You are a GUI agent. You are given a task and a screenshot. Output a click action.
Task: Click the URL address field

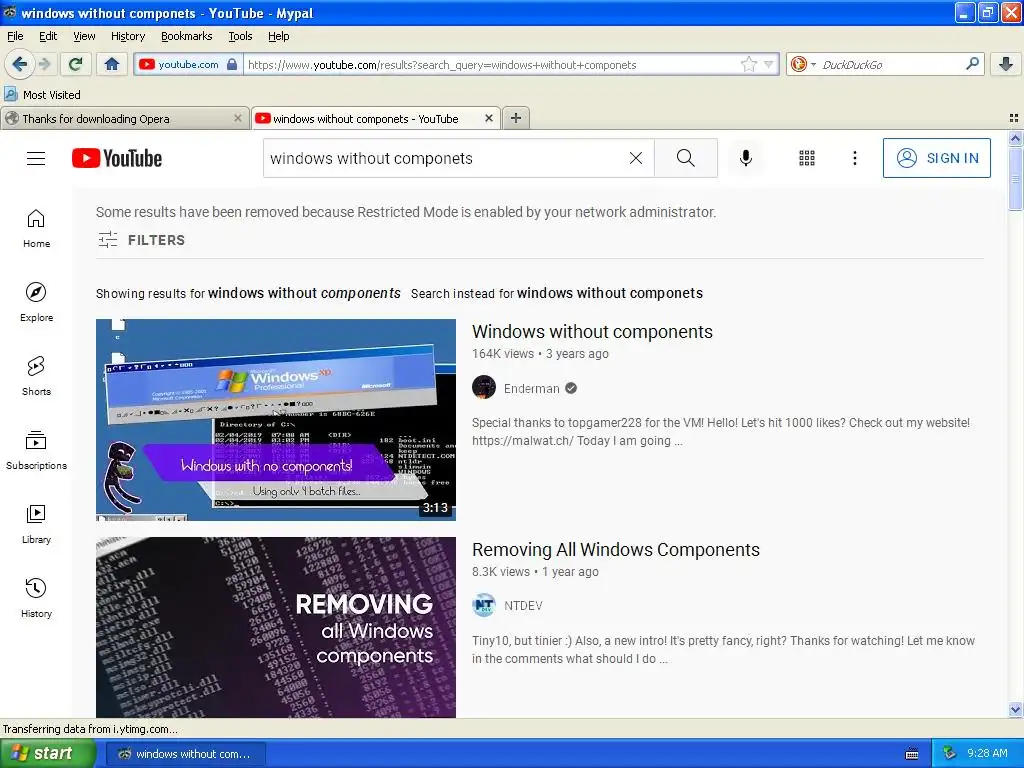point(492,64)
